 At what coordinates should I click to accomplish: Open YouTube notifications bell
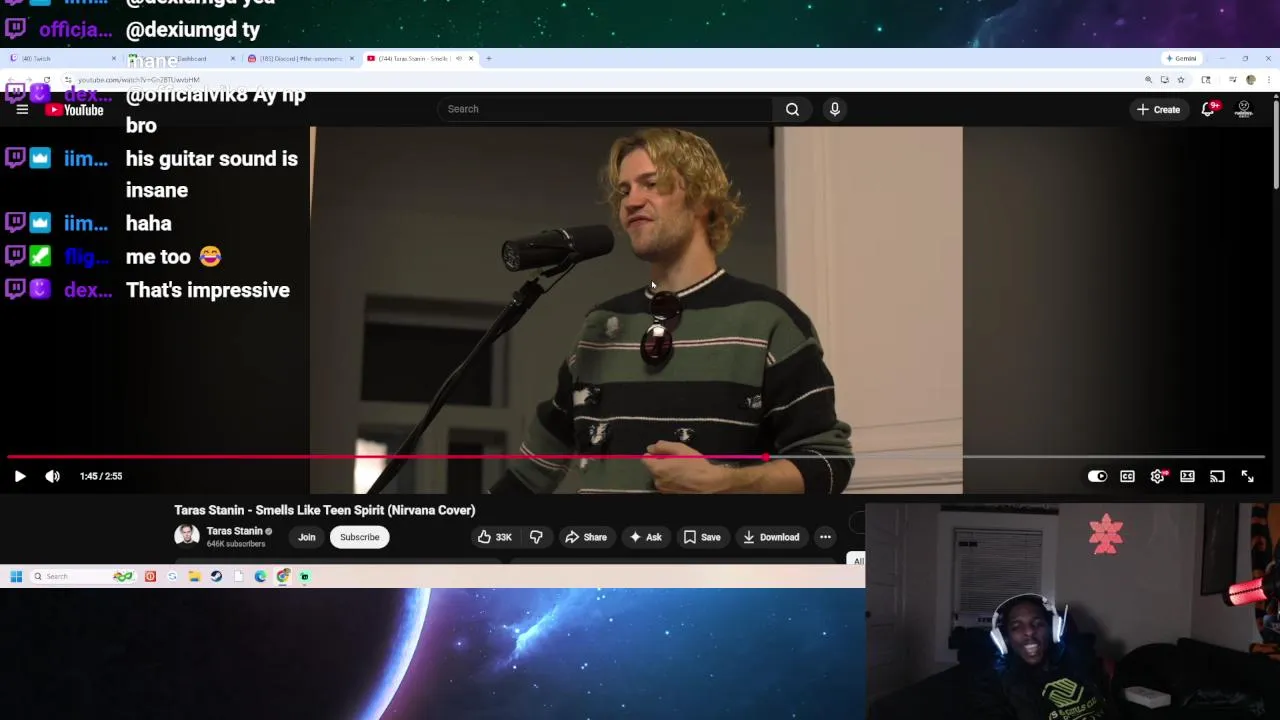1208,109
